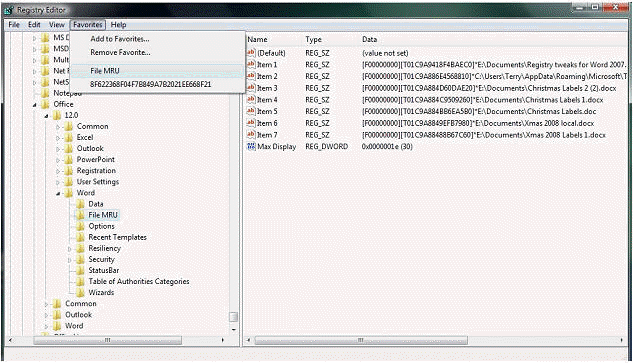633x363 pixels.
Task: Collapse the Office tree node
Action: (x=35, y=105)
